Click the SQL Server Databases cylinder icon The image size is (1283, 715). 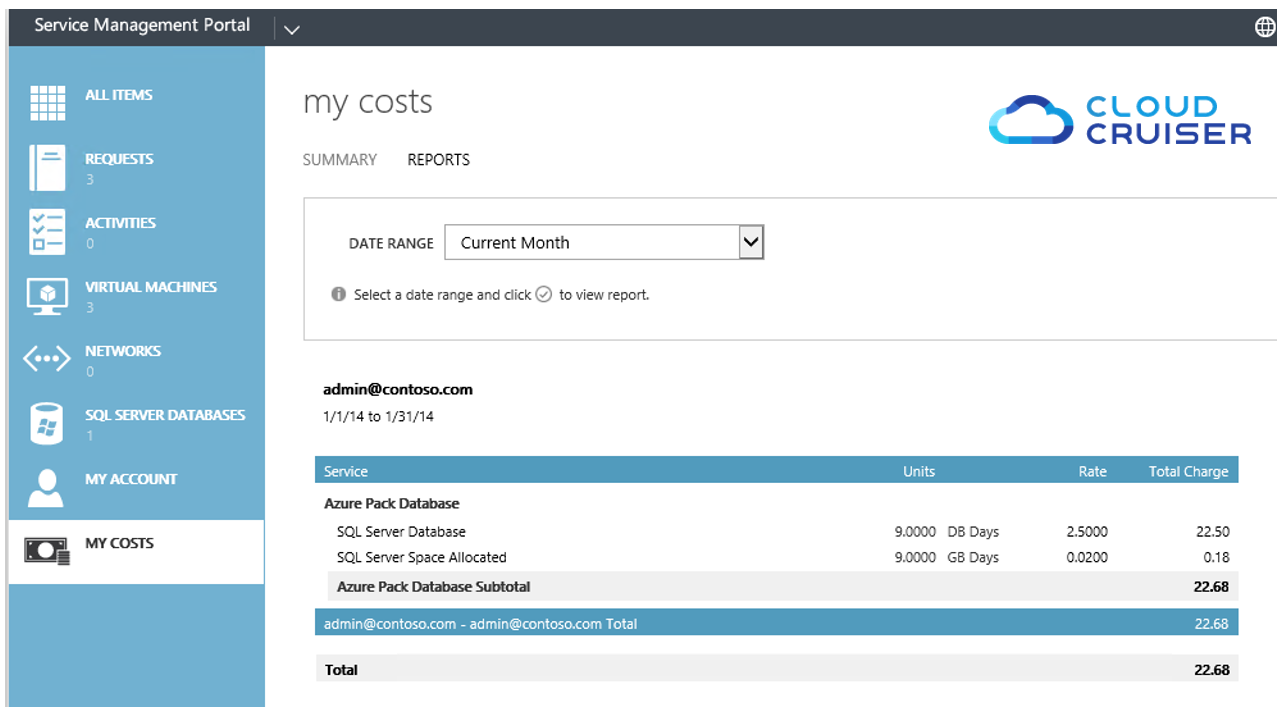[x=48, y=423]
